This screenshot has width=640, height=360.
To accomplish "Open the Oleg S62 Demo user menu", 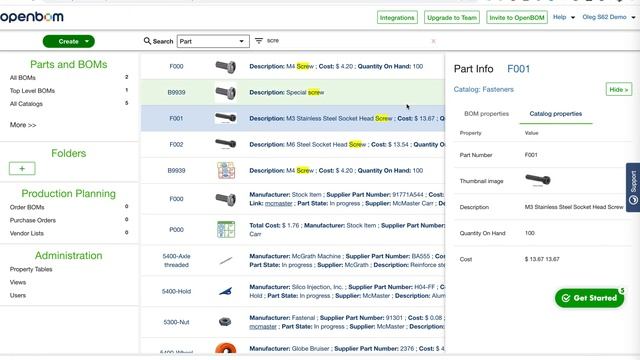I will tap(609, 17).
